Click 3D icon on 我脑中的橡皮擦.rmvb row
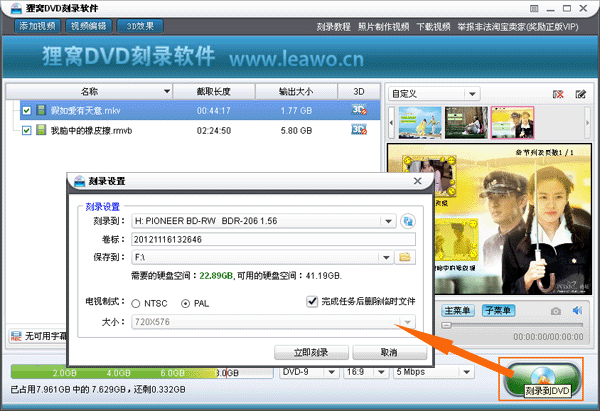Viewport: 600px width, 411px height. click(x=359, y=130)
